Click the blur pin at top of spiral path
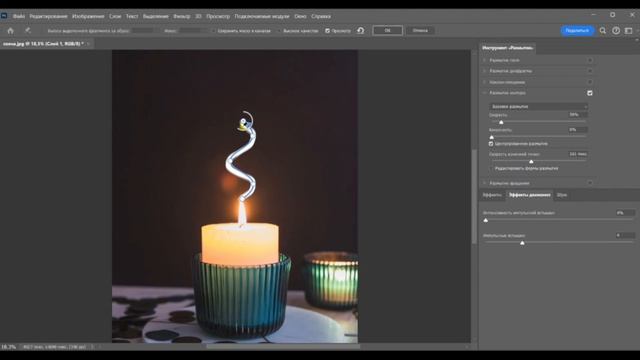The image size is (640, 360). pos(243,122)
